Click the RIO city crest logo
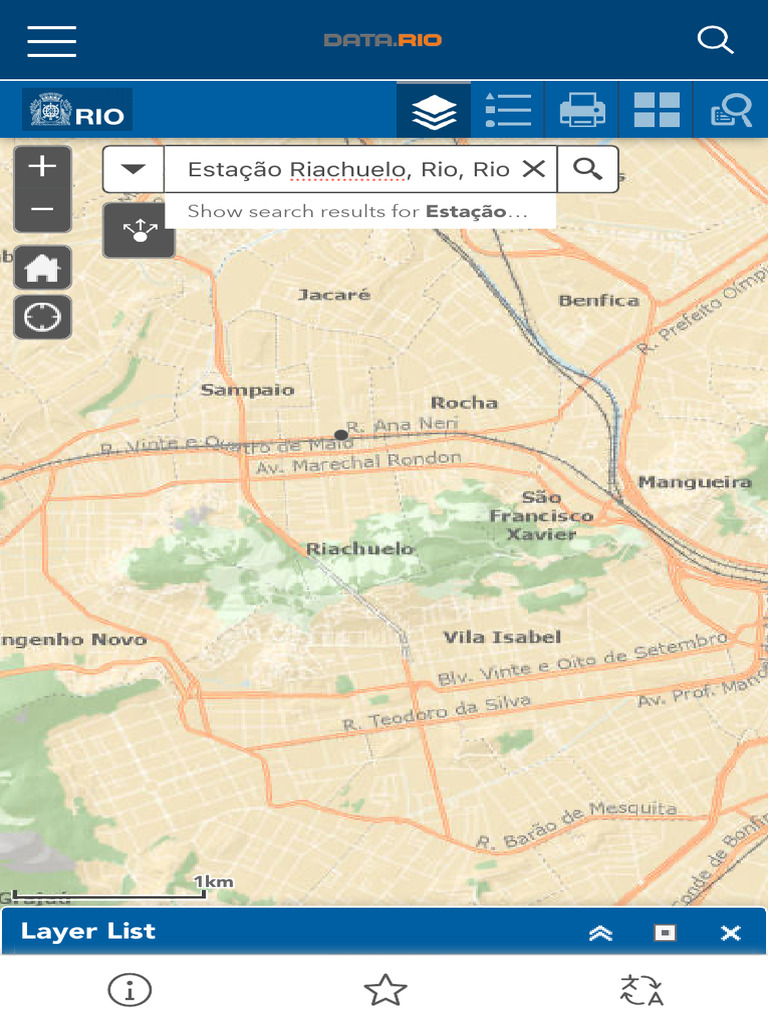 (77, 110)
